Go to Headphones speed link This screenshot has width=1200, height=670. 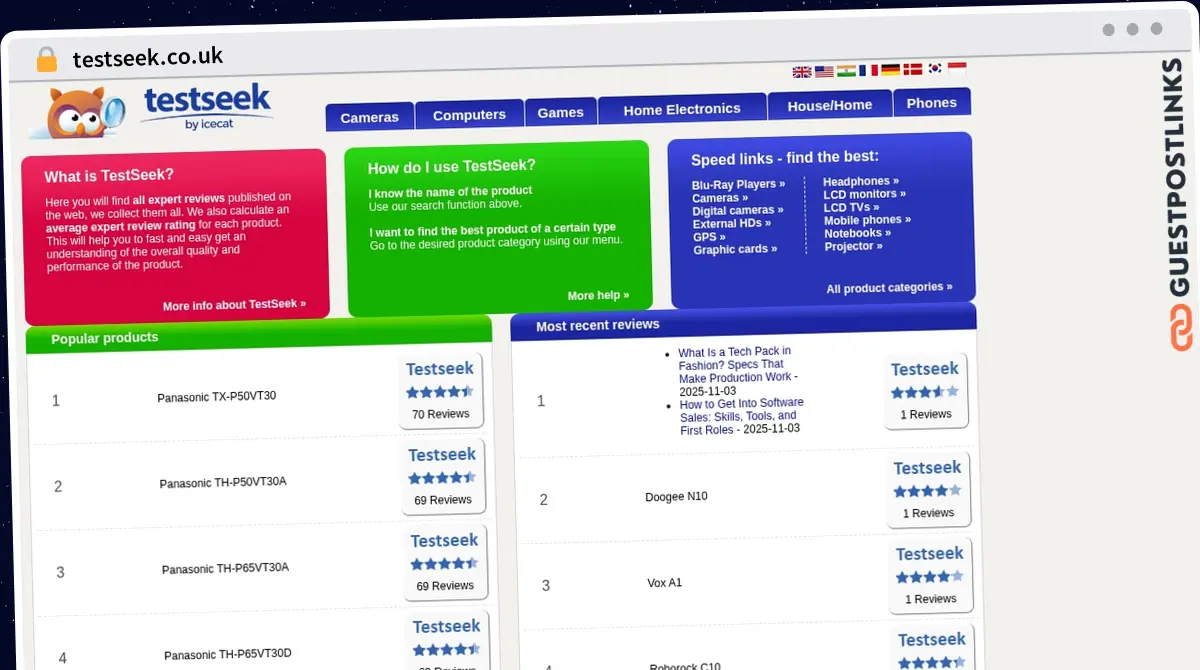[861, 181]
